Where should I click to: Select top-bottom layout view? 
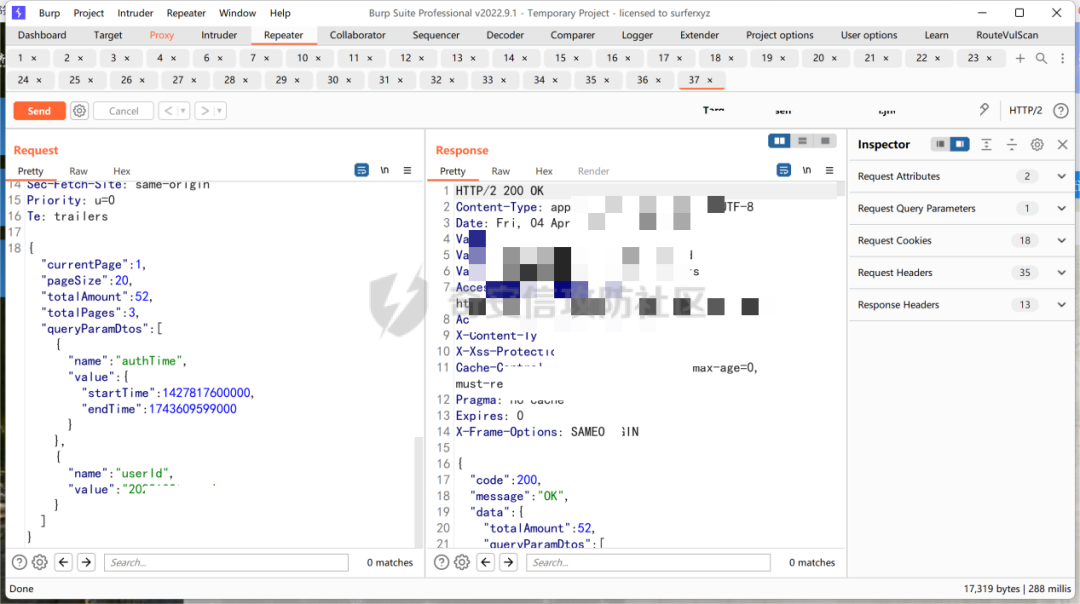(802, 141)
